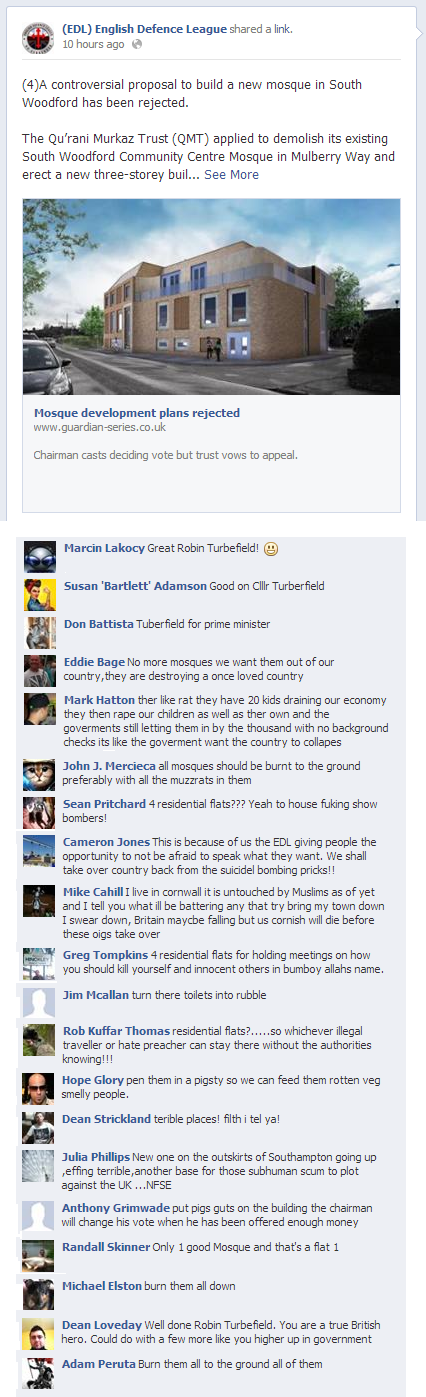Screen dimensions: 426x1397
Task: Click the mosque building preview image
Action: pyautogui.click(x=212, y=297)
